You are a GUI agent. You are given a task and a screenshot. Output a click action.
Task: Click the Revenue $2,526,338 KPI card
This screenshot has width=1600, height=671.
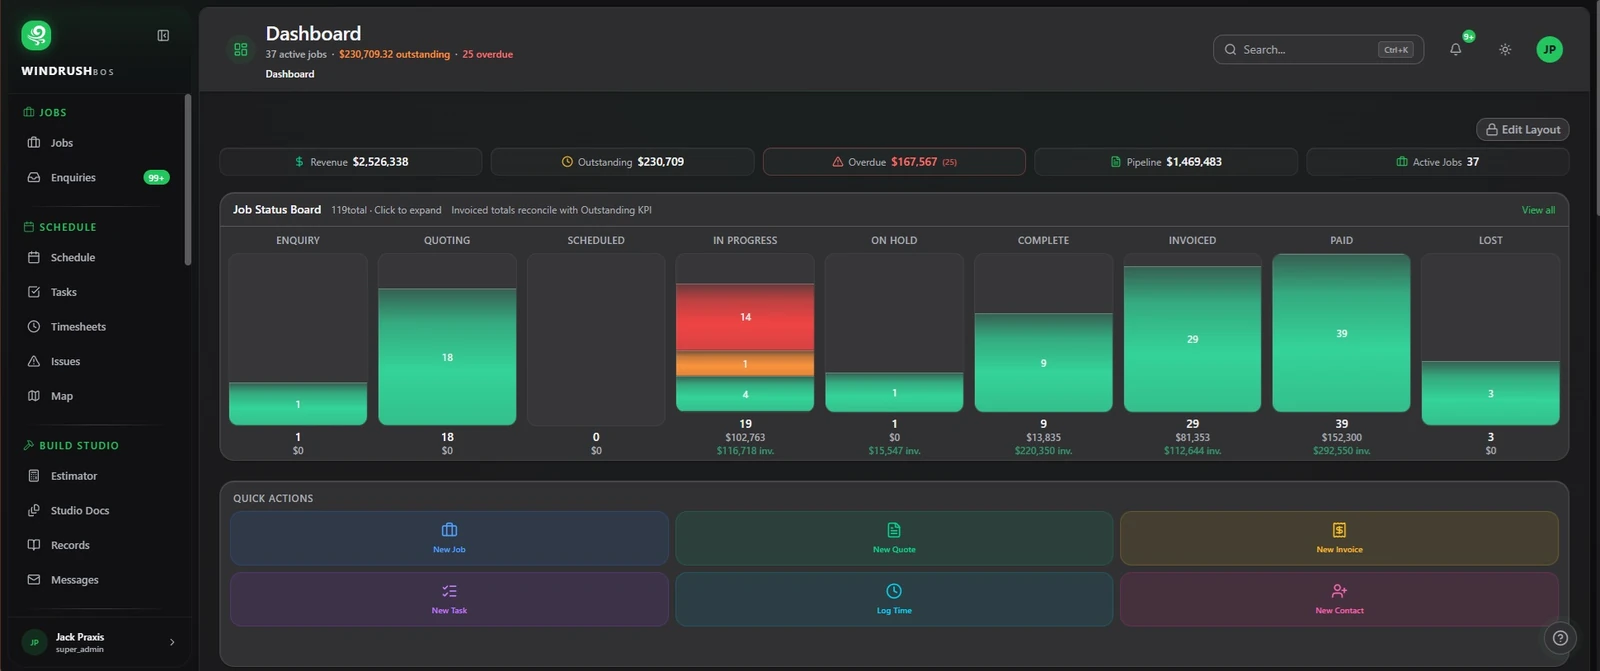point(351,162)
